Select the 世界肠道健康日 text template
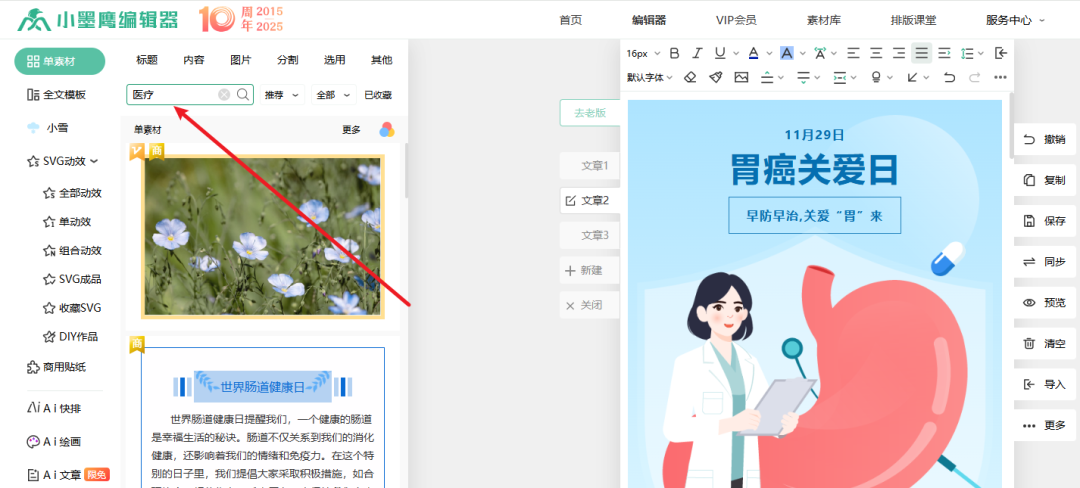The image size is (1080, 488). point(262,417)
